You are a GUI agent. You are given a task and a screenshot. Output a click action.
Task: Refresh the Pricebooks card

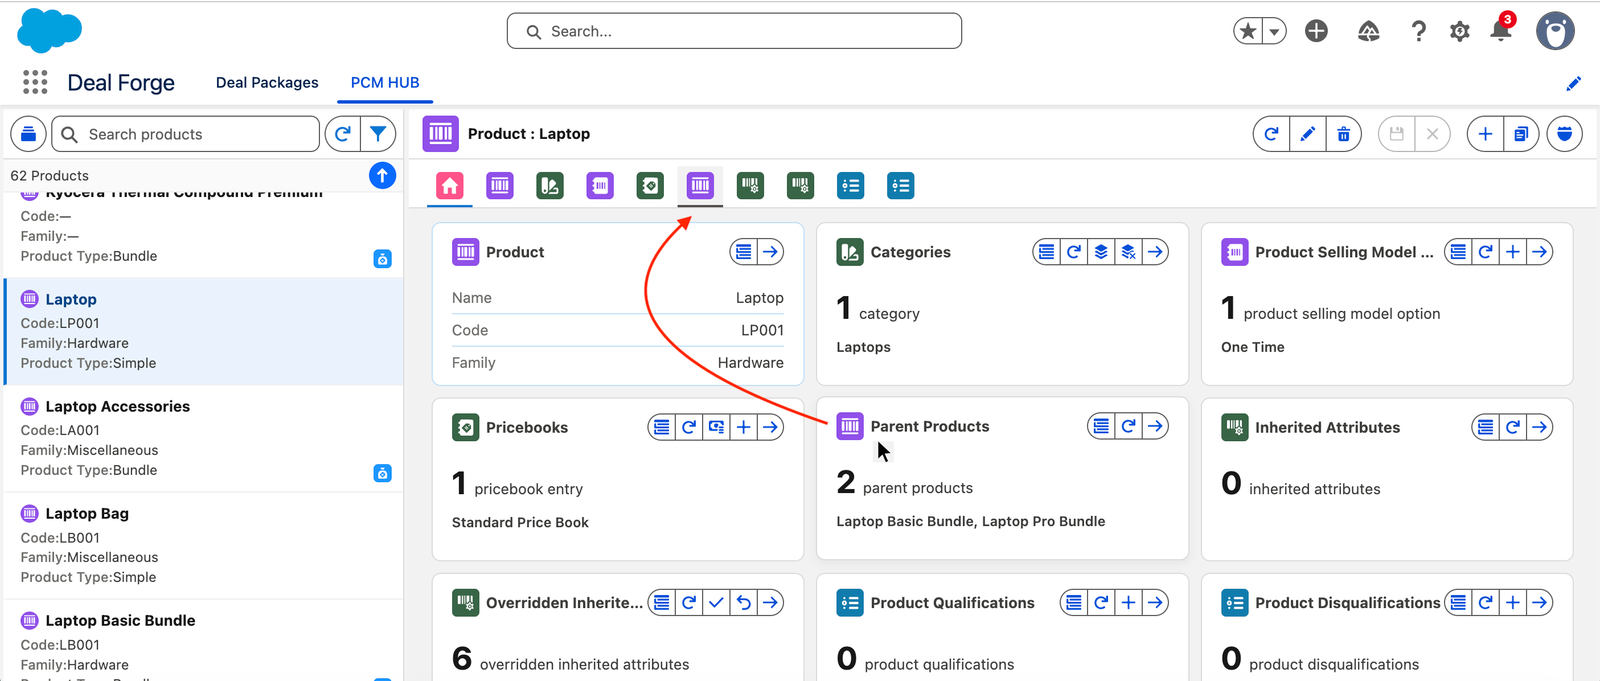coord(689,427)
